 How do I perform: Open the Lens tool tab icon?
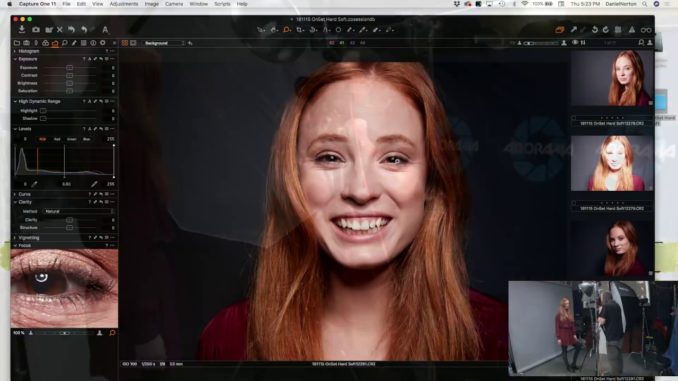click(36, 43)
